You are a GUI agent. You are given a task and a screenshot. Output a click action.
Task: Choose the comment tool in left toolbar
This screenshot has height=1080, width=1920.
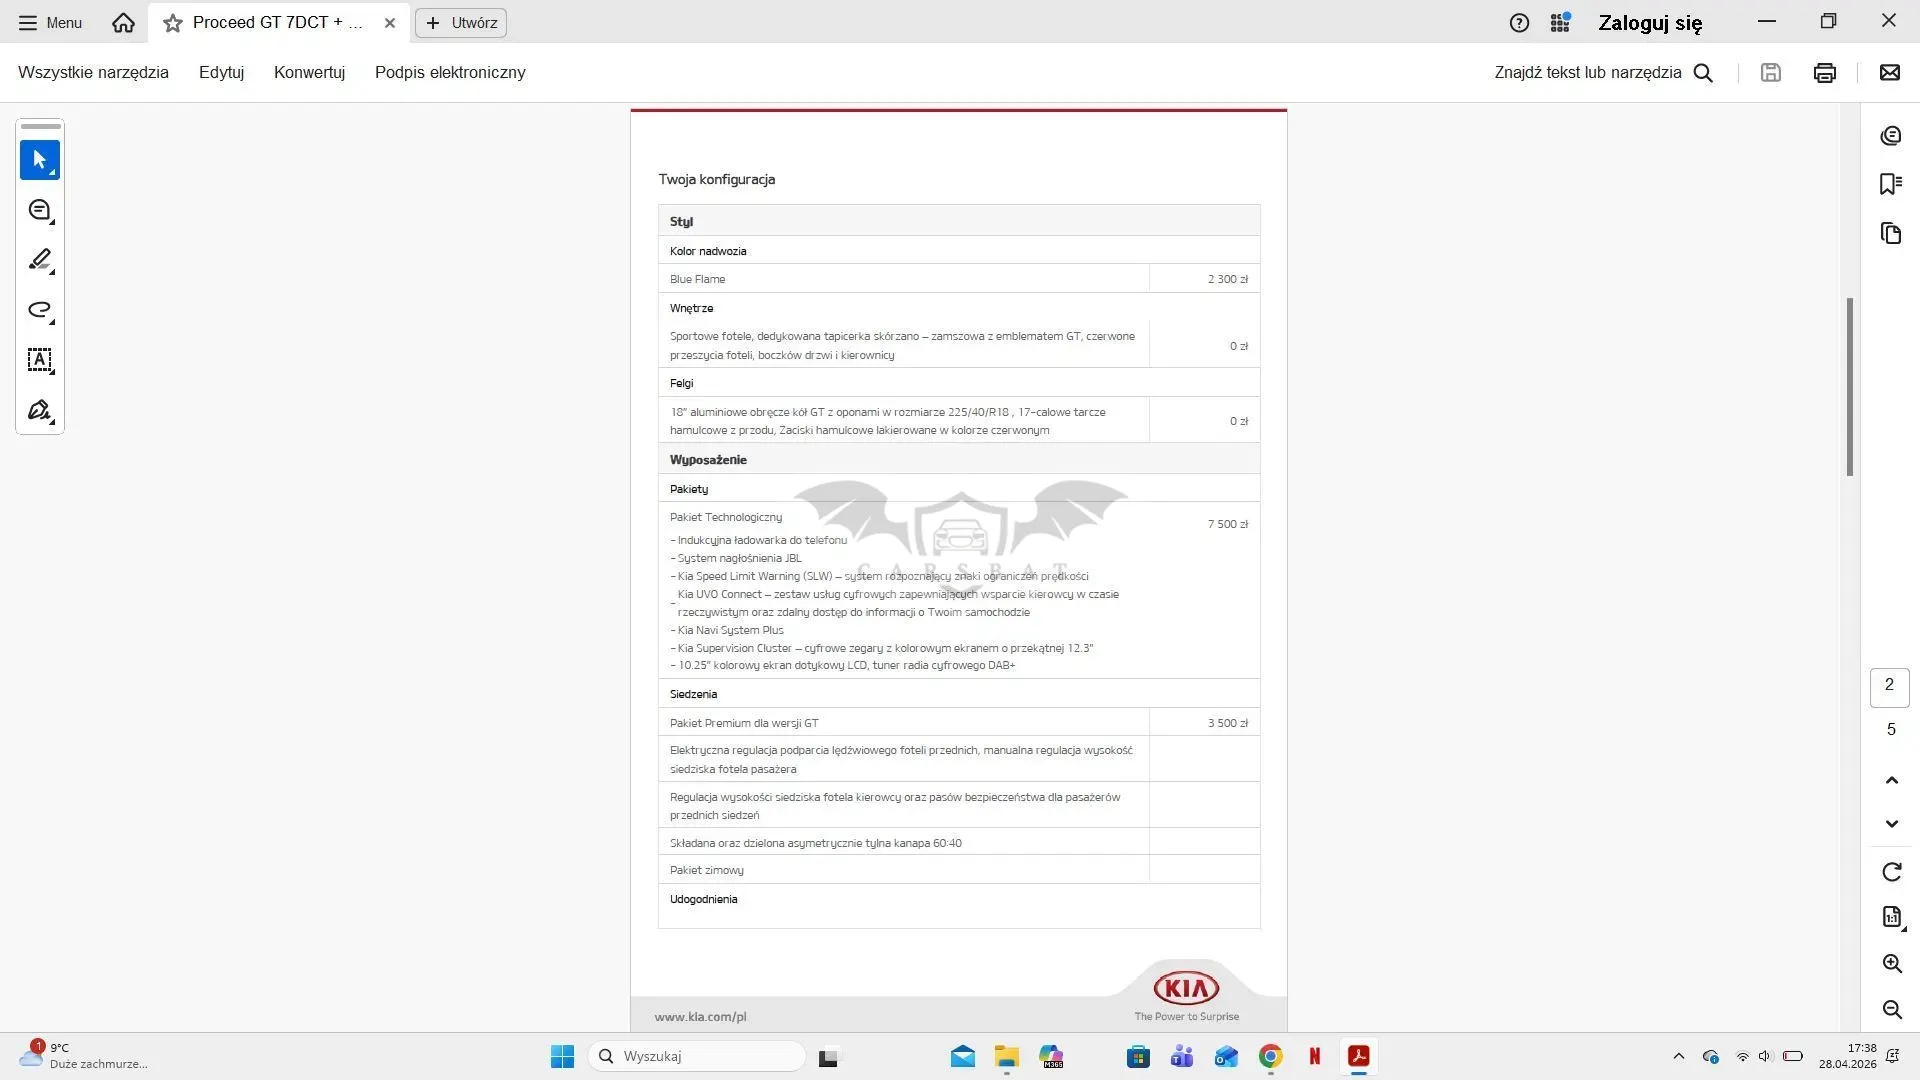tap(40, 210)
